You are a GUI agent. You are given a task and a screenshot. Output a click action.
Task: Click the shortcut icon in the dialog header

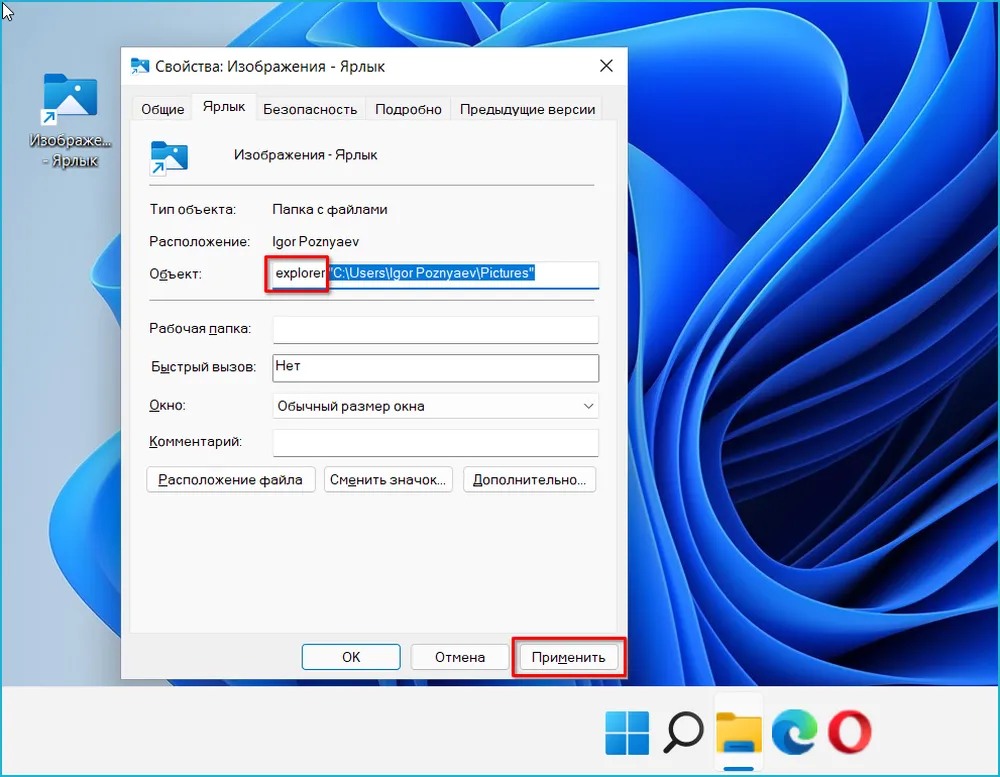coord(169,155)
